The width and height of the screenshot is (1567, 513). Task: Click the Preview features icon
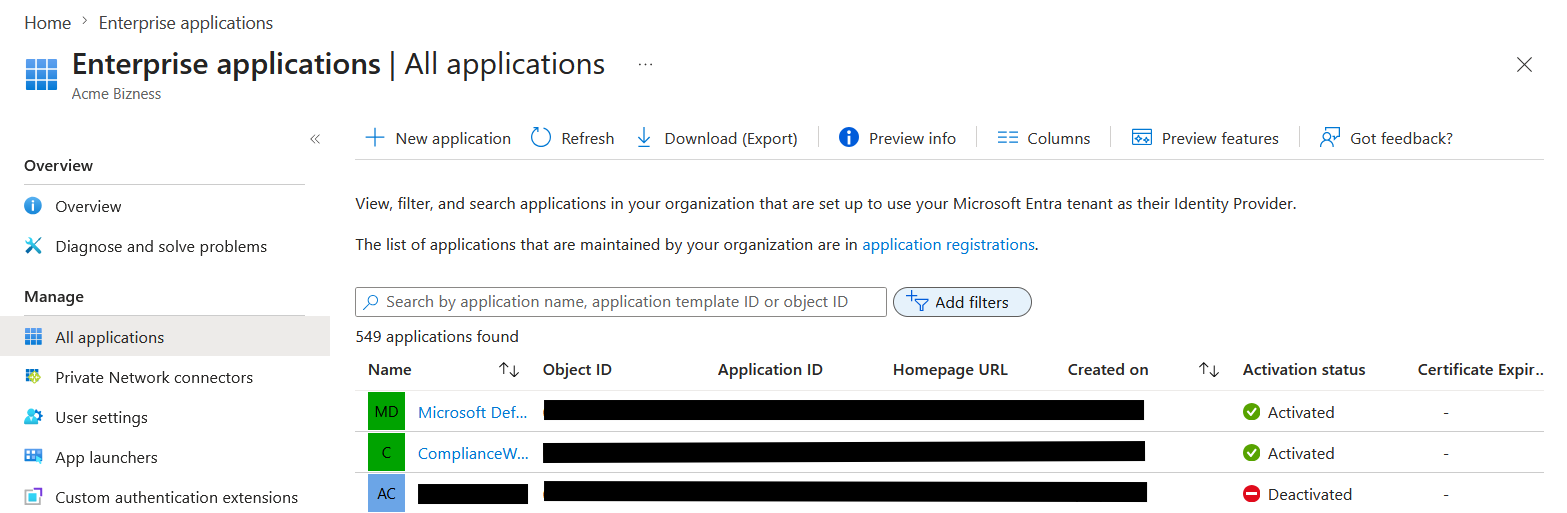coord(1142,138)
